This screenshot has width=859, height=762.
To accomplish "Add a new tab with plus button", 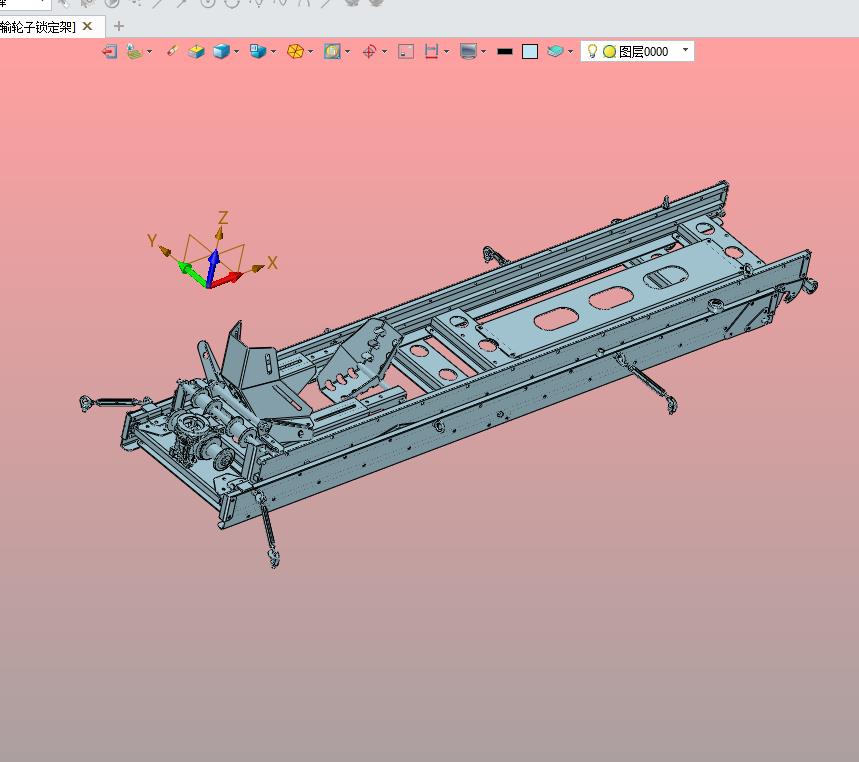I will click(118, 26).
